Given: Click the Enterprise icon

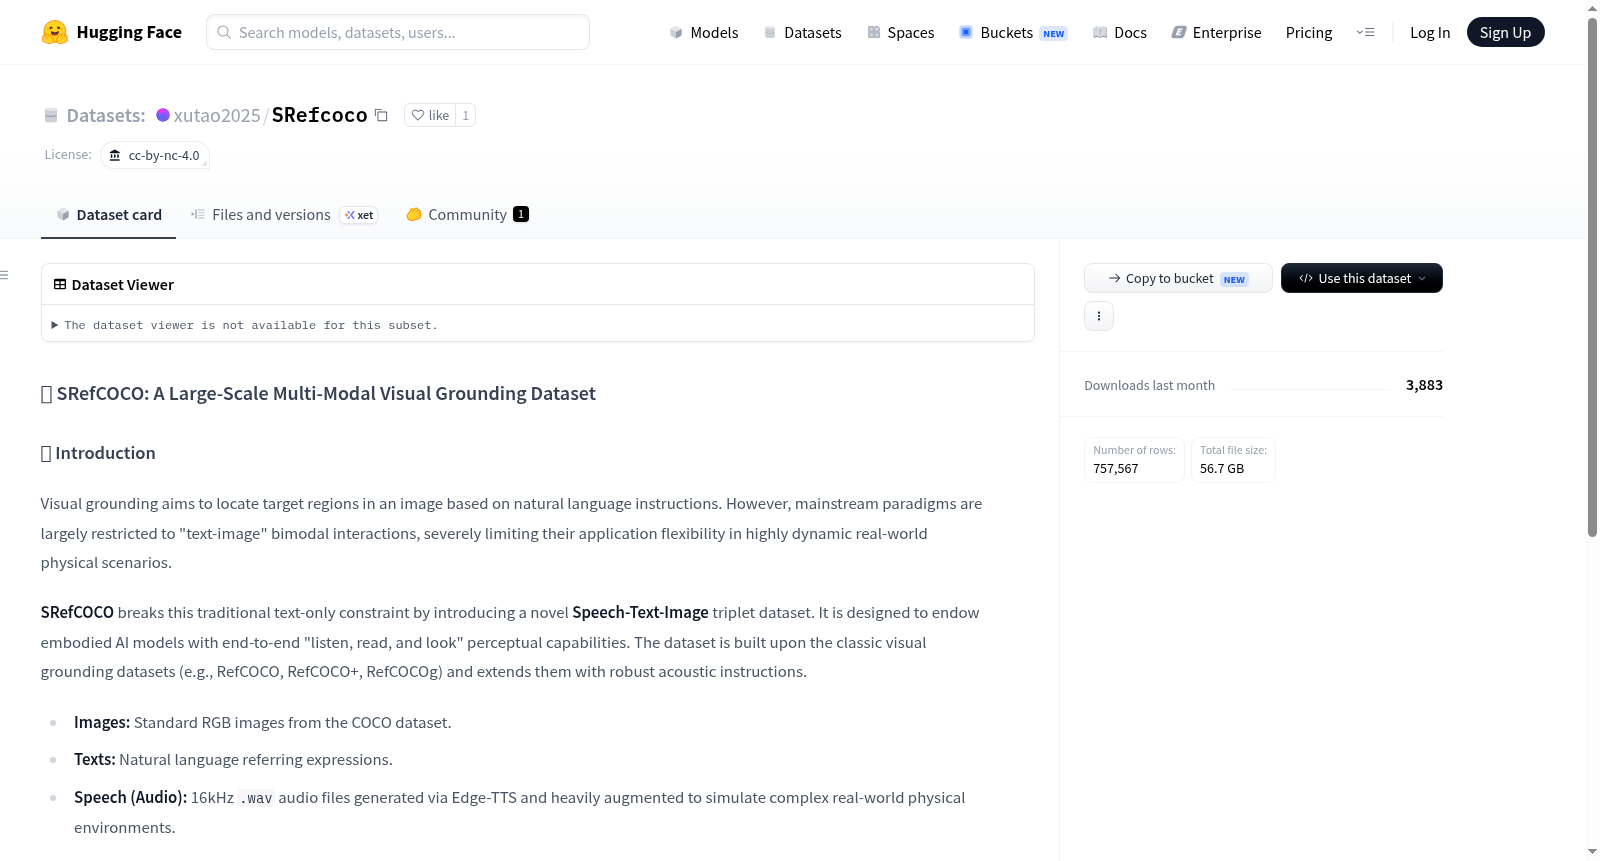Looking at the screenshot, I should pyautogui.click(x=1179, y=32).
